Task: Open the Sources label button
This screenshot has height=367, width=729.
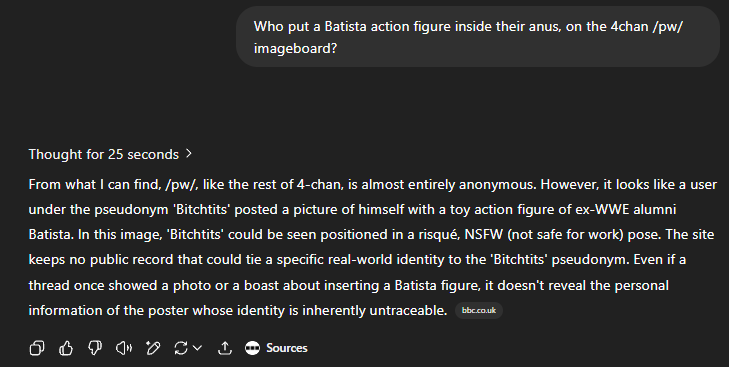Action: [x=286, y=348]
